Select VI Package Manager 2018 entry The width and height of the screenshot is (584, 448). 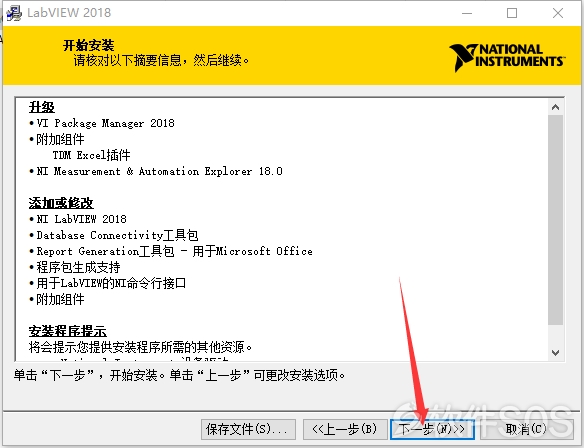pyautogui.click(x=105, y=123)
